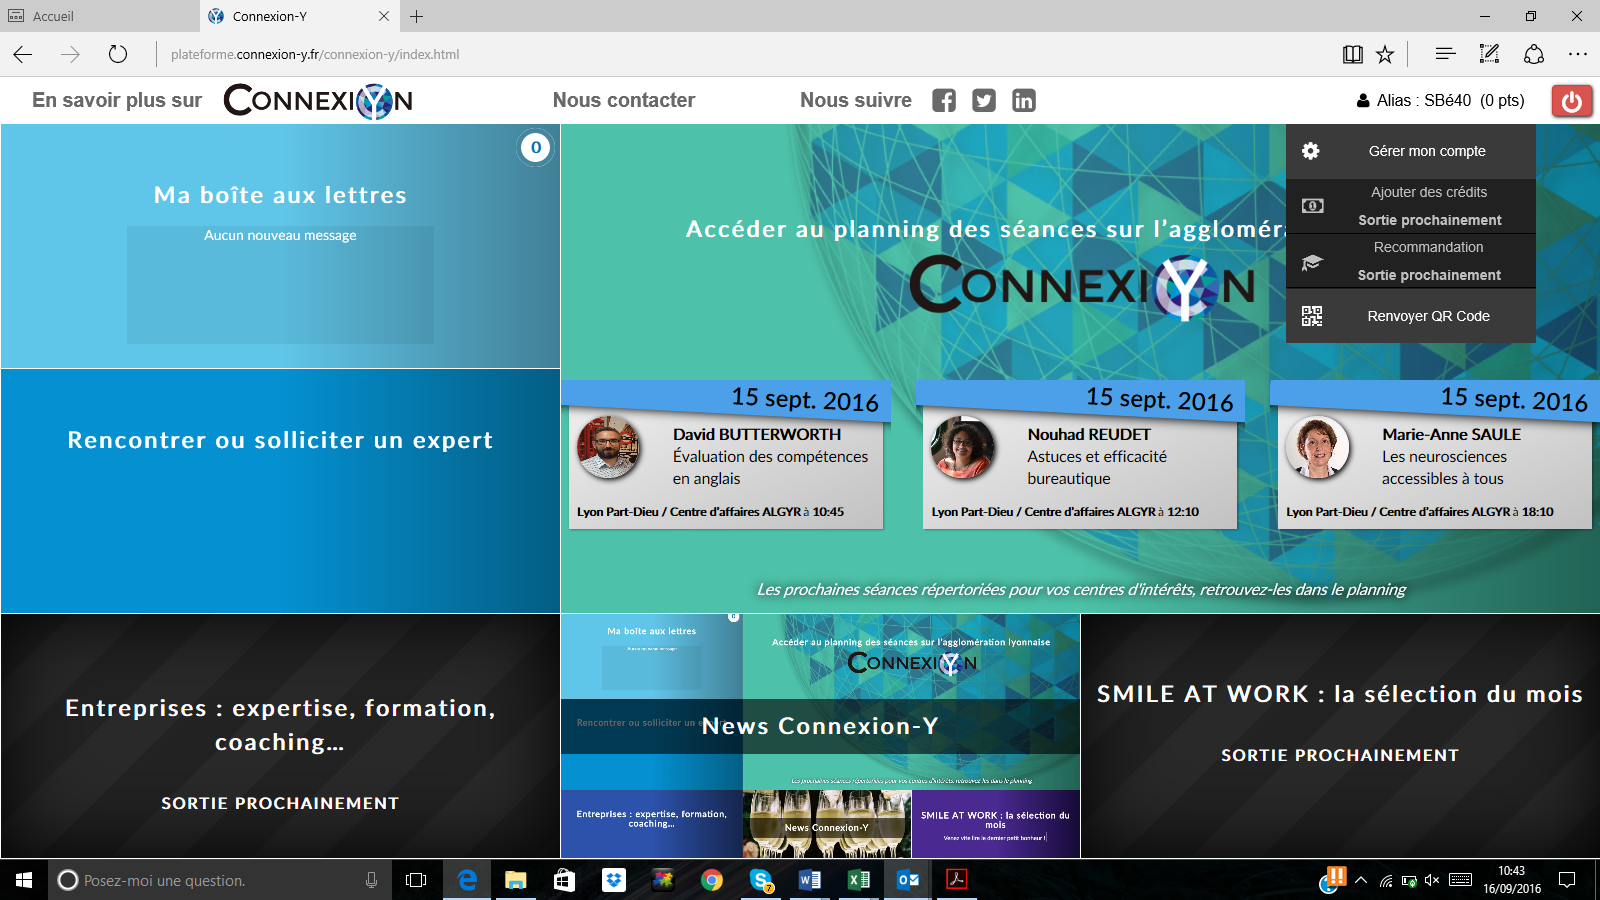Image resolution: width=1600 pixels, height=900 pixels.
Task: Click the graduation cap Recommandation icon
Action: point(1312,262)
